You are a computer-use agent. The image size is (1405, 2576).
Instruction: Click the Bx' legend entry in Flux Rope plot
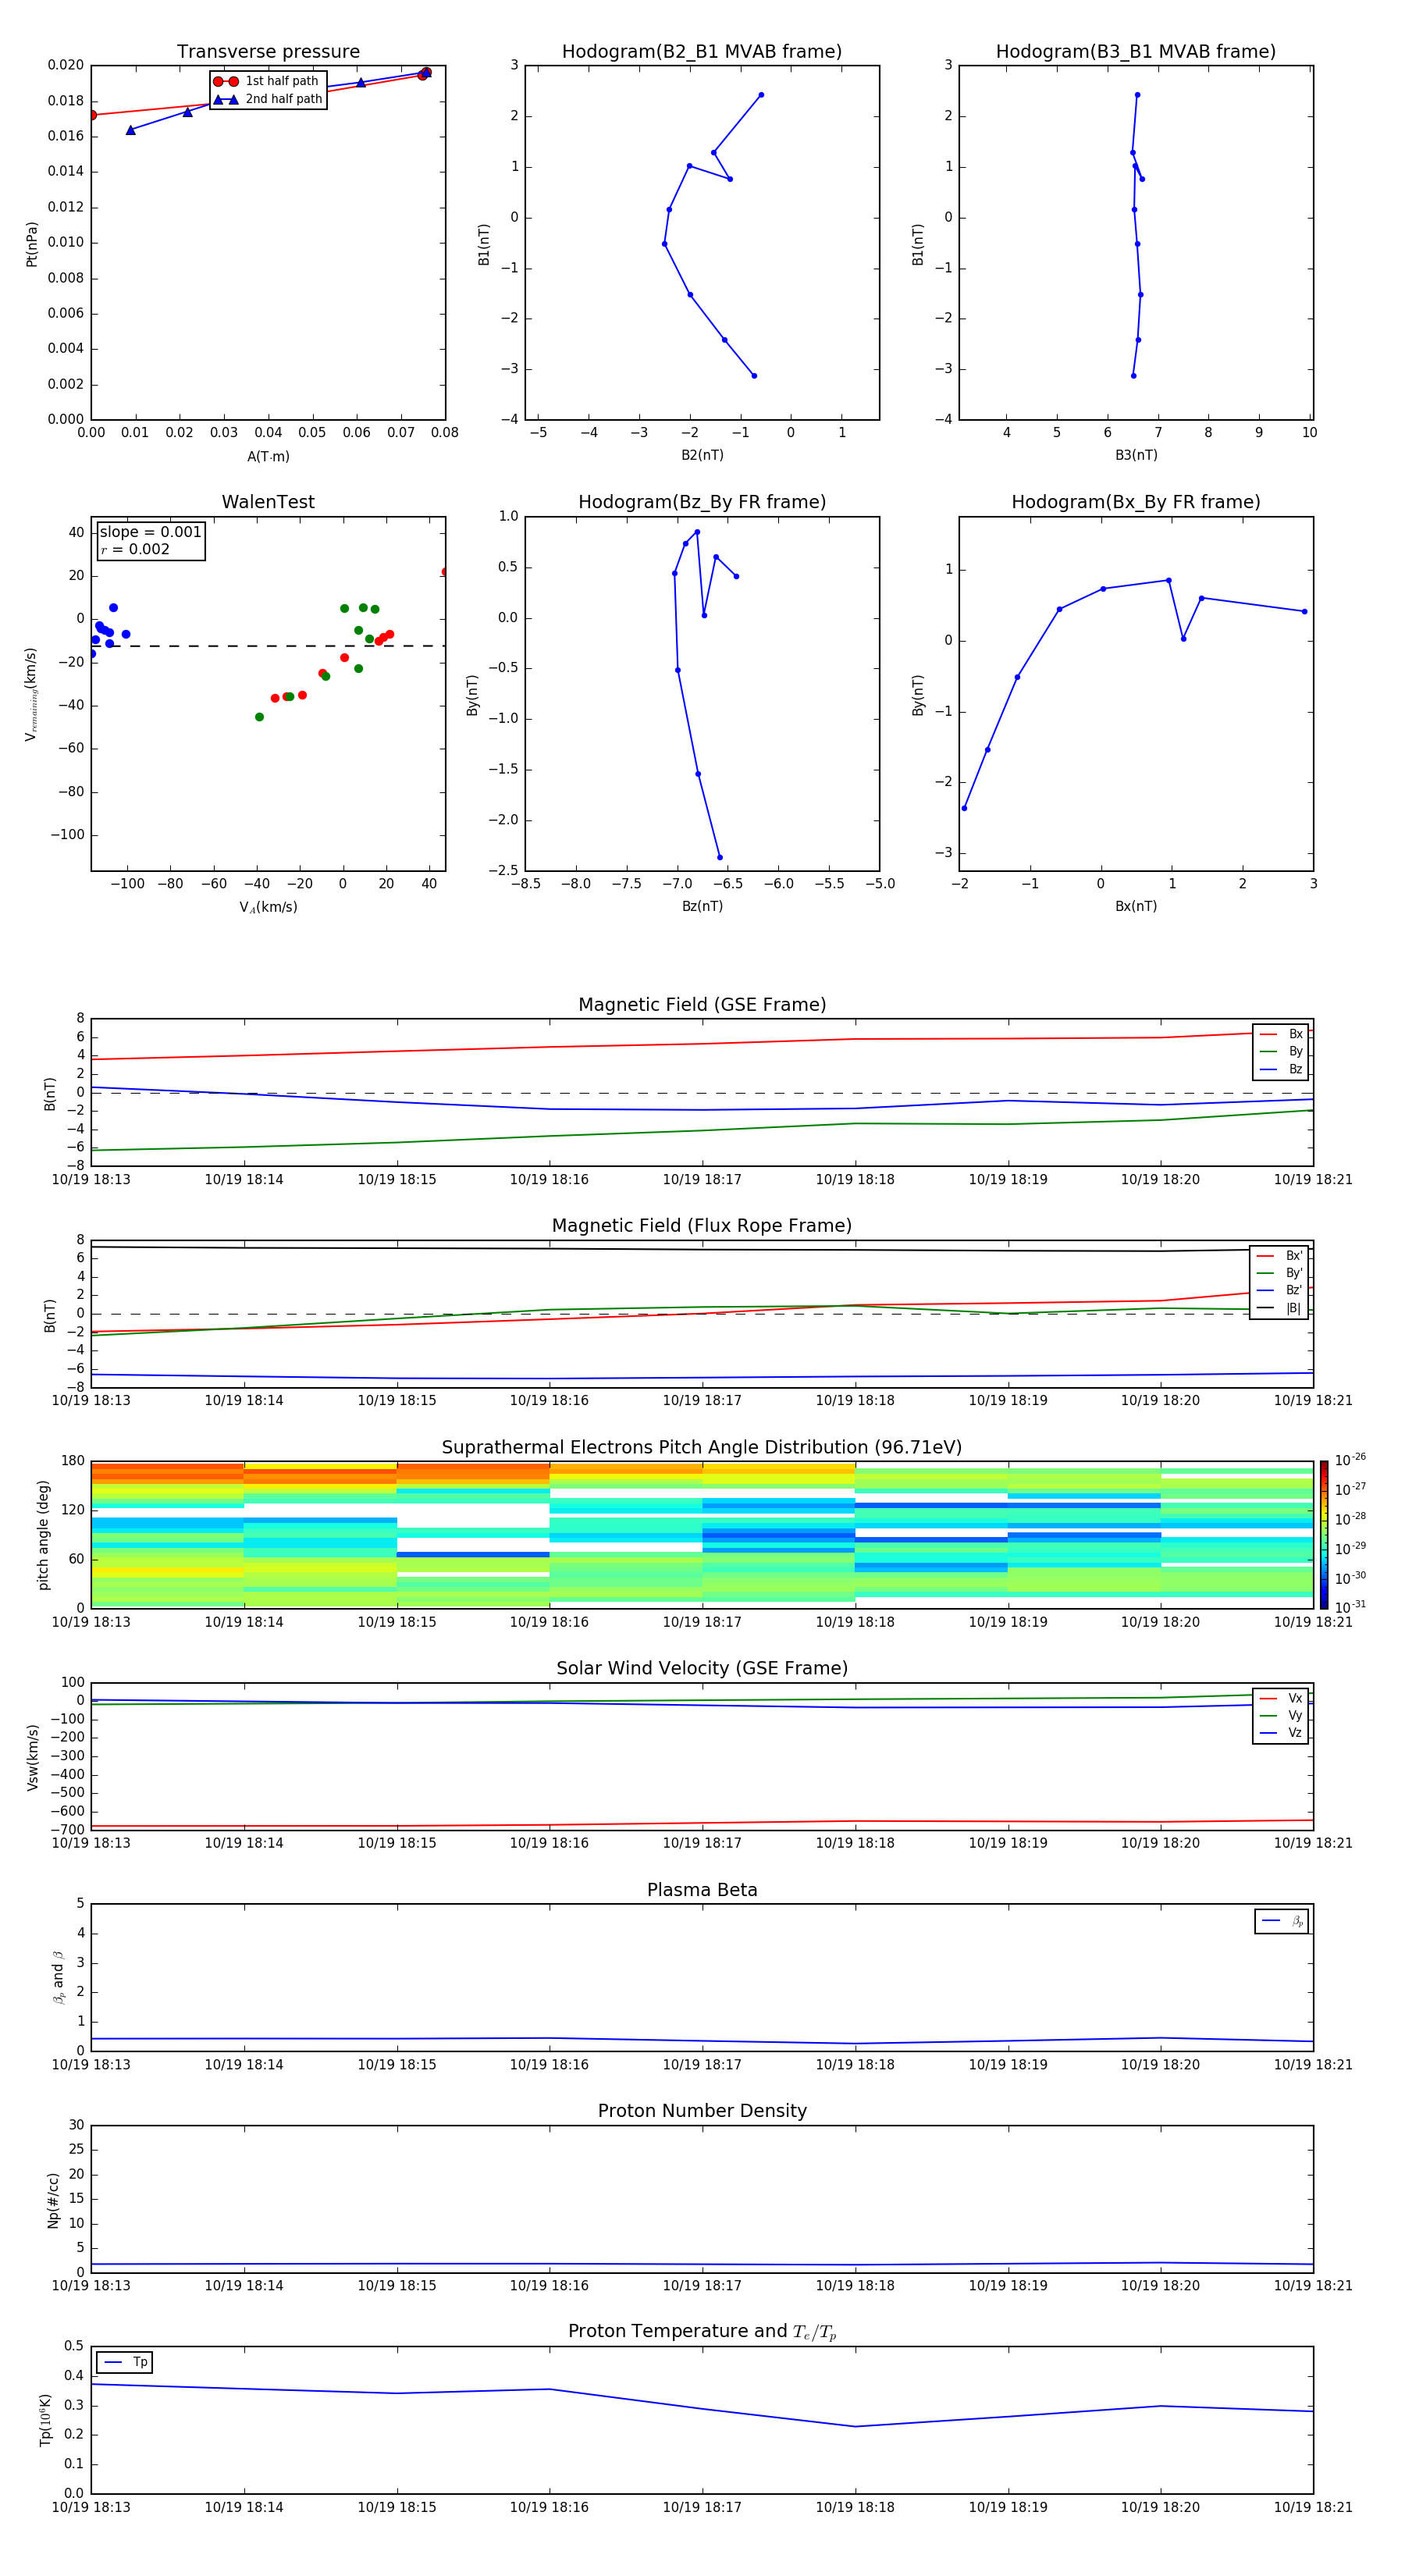(x=1279, y=1256)
